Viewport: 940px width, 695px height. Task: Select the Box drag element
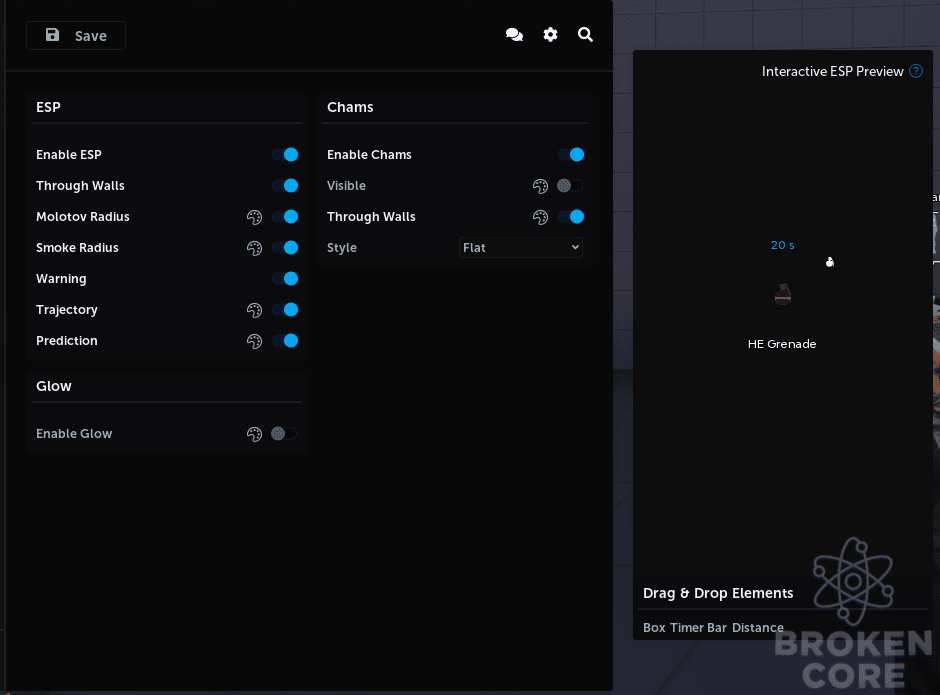654,628
